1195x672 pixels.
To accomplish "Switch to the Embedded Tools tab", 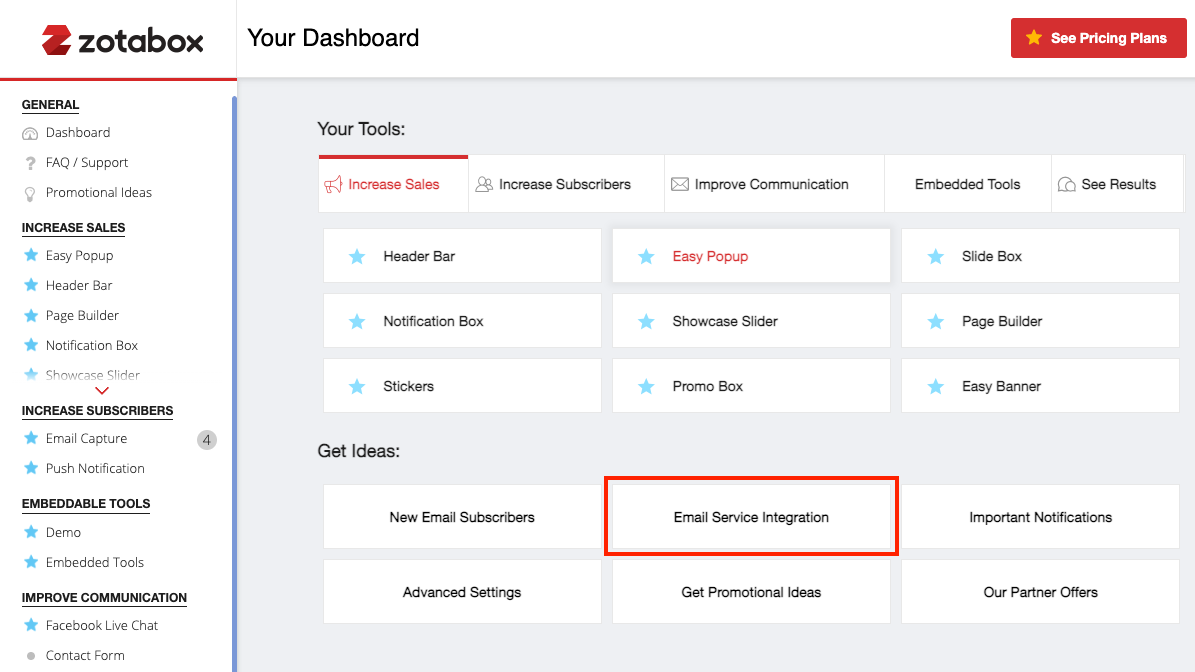I will click(x=967, y=184).
